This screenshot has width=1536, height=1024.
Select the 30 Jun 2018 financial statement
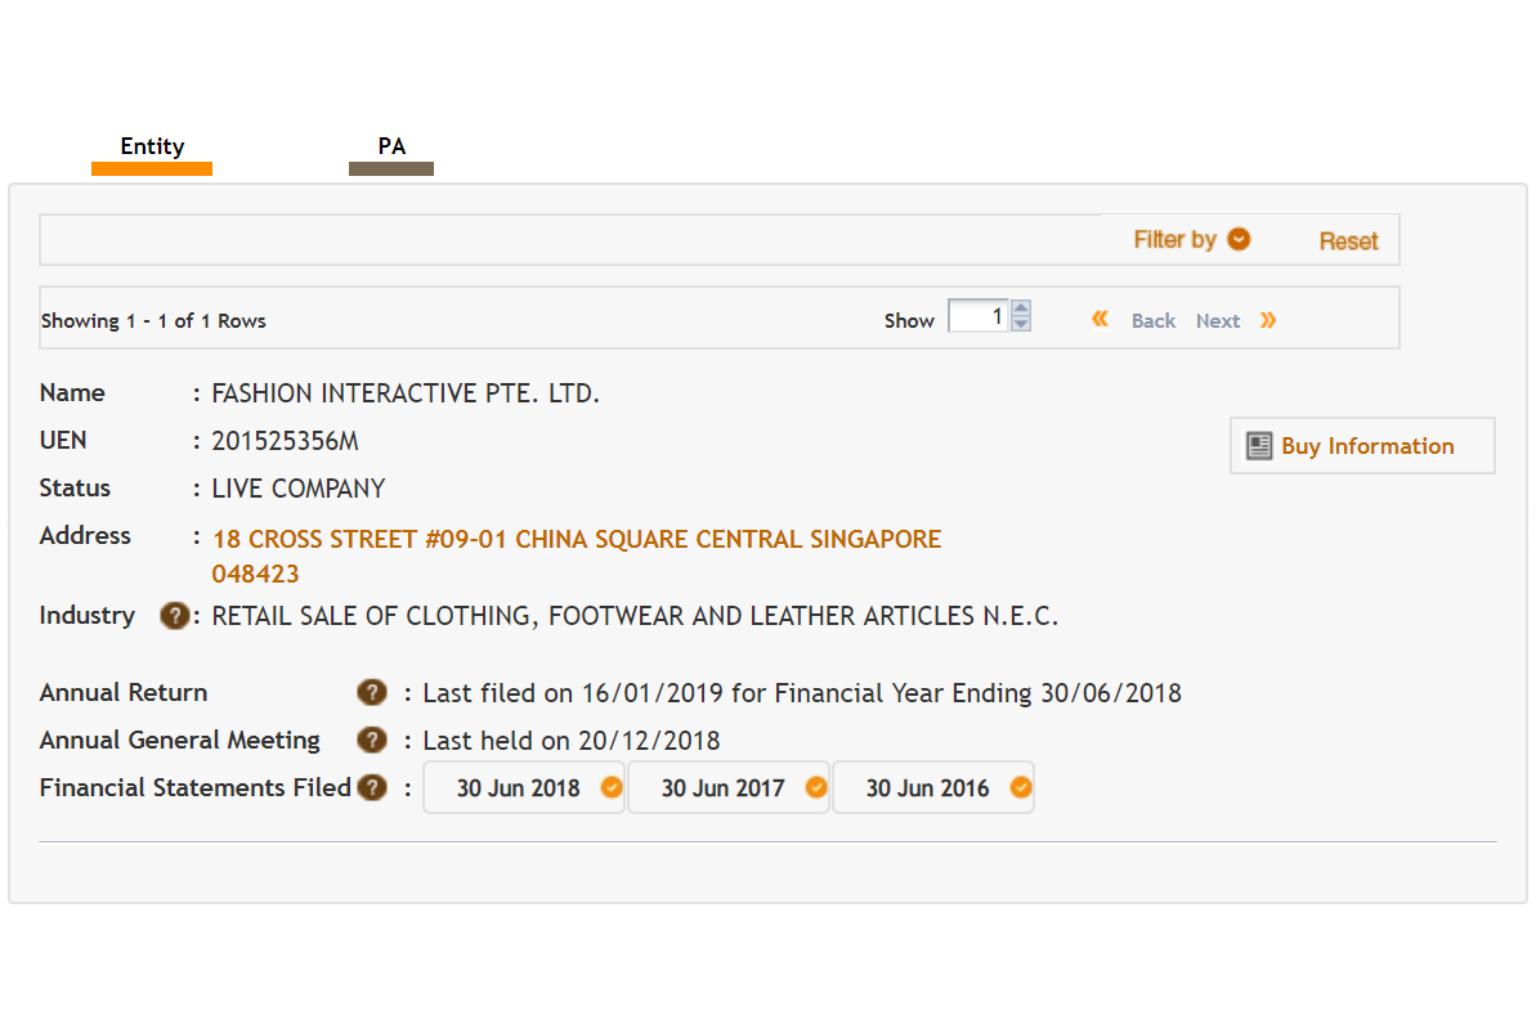tap(523, 788)
